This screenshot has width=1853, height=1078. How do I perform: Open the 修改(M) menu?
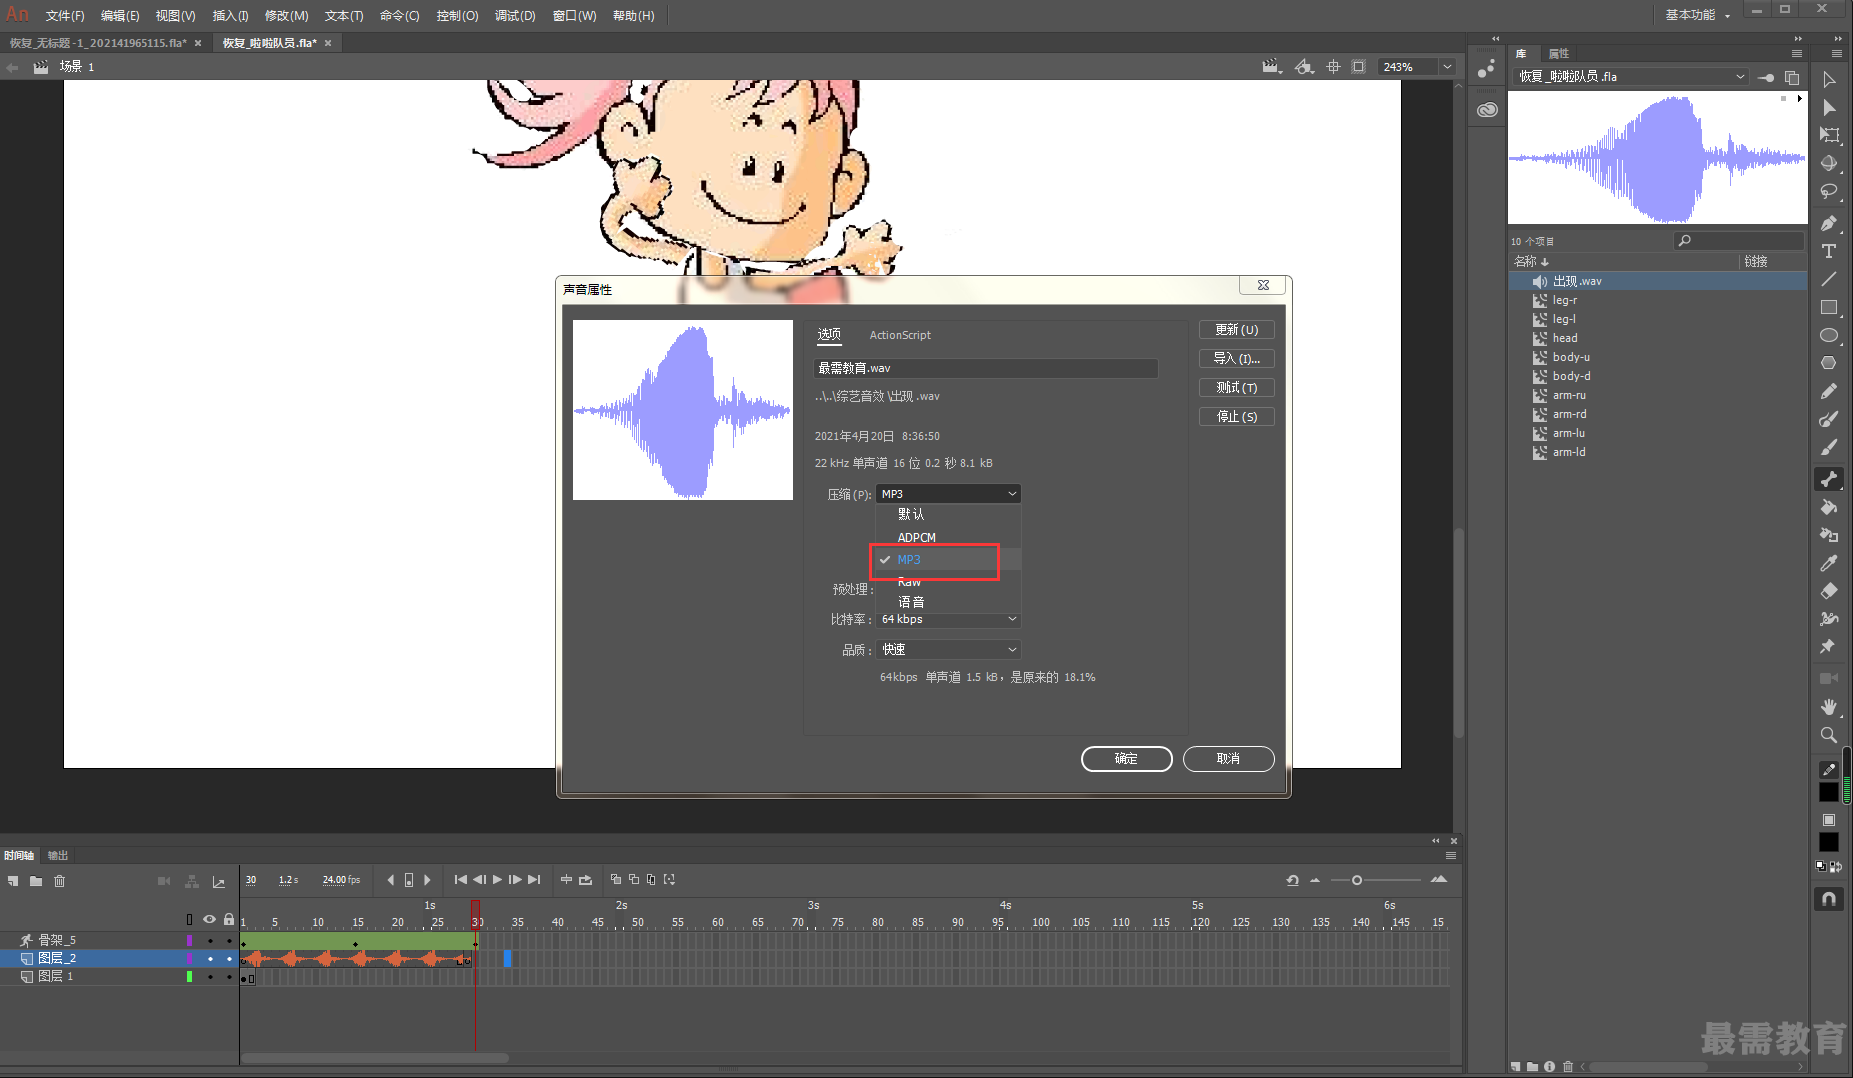coord(286,16)
